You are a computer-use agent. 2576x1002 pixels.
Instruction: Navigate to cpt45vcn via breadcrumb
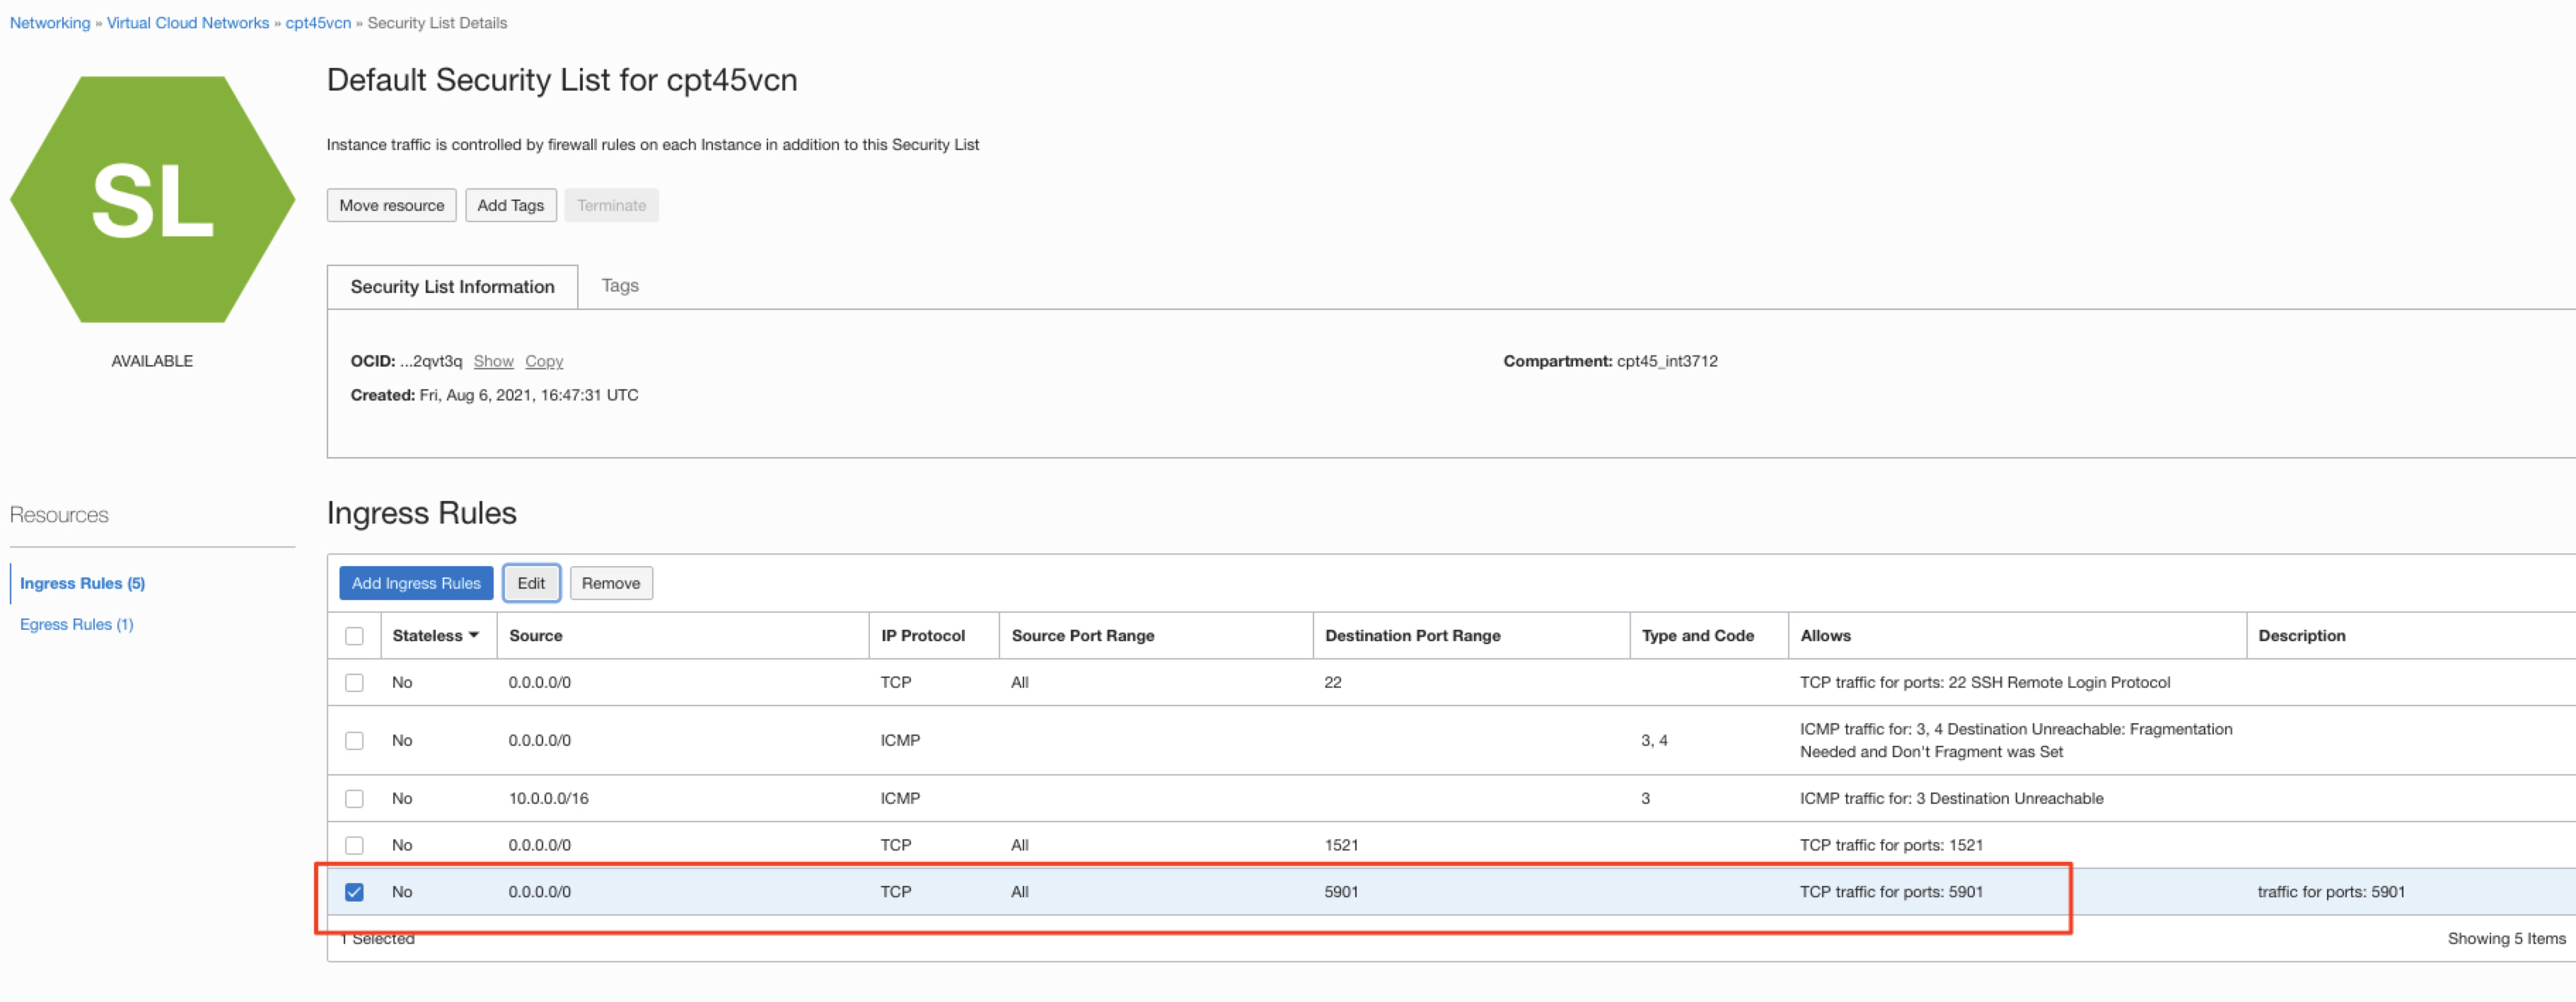click(x=319, y=22)
